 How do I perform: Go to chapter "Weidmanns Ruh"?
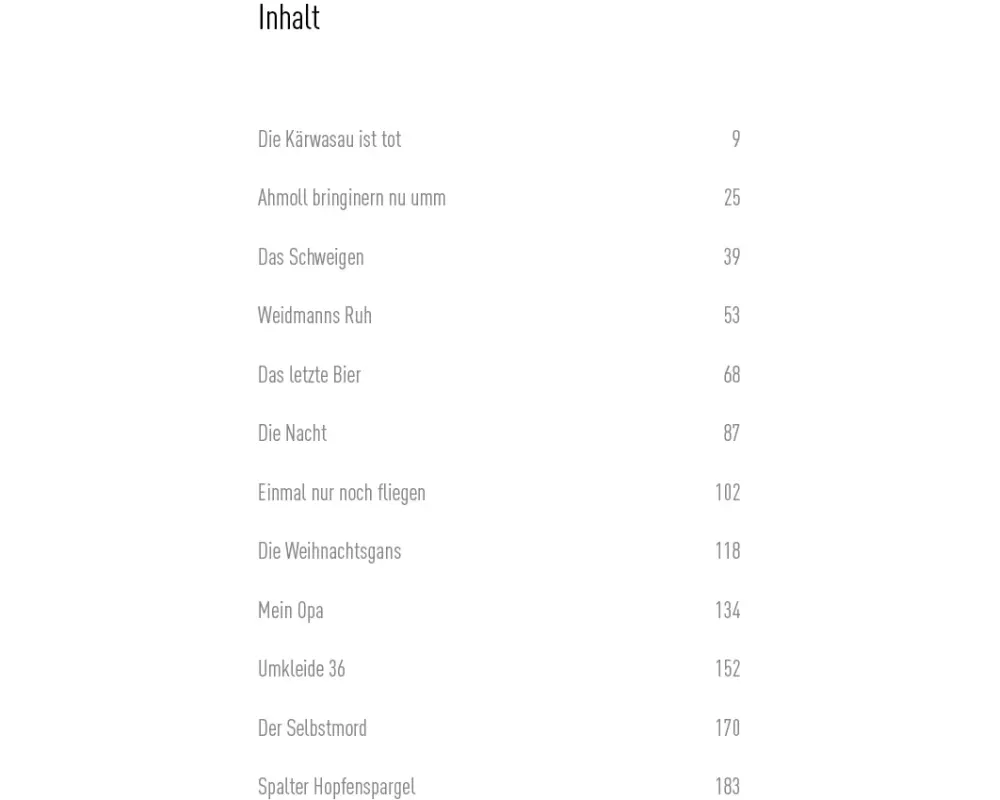[314, 316]
